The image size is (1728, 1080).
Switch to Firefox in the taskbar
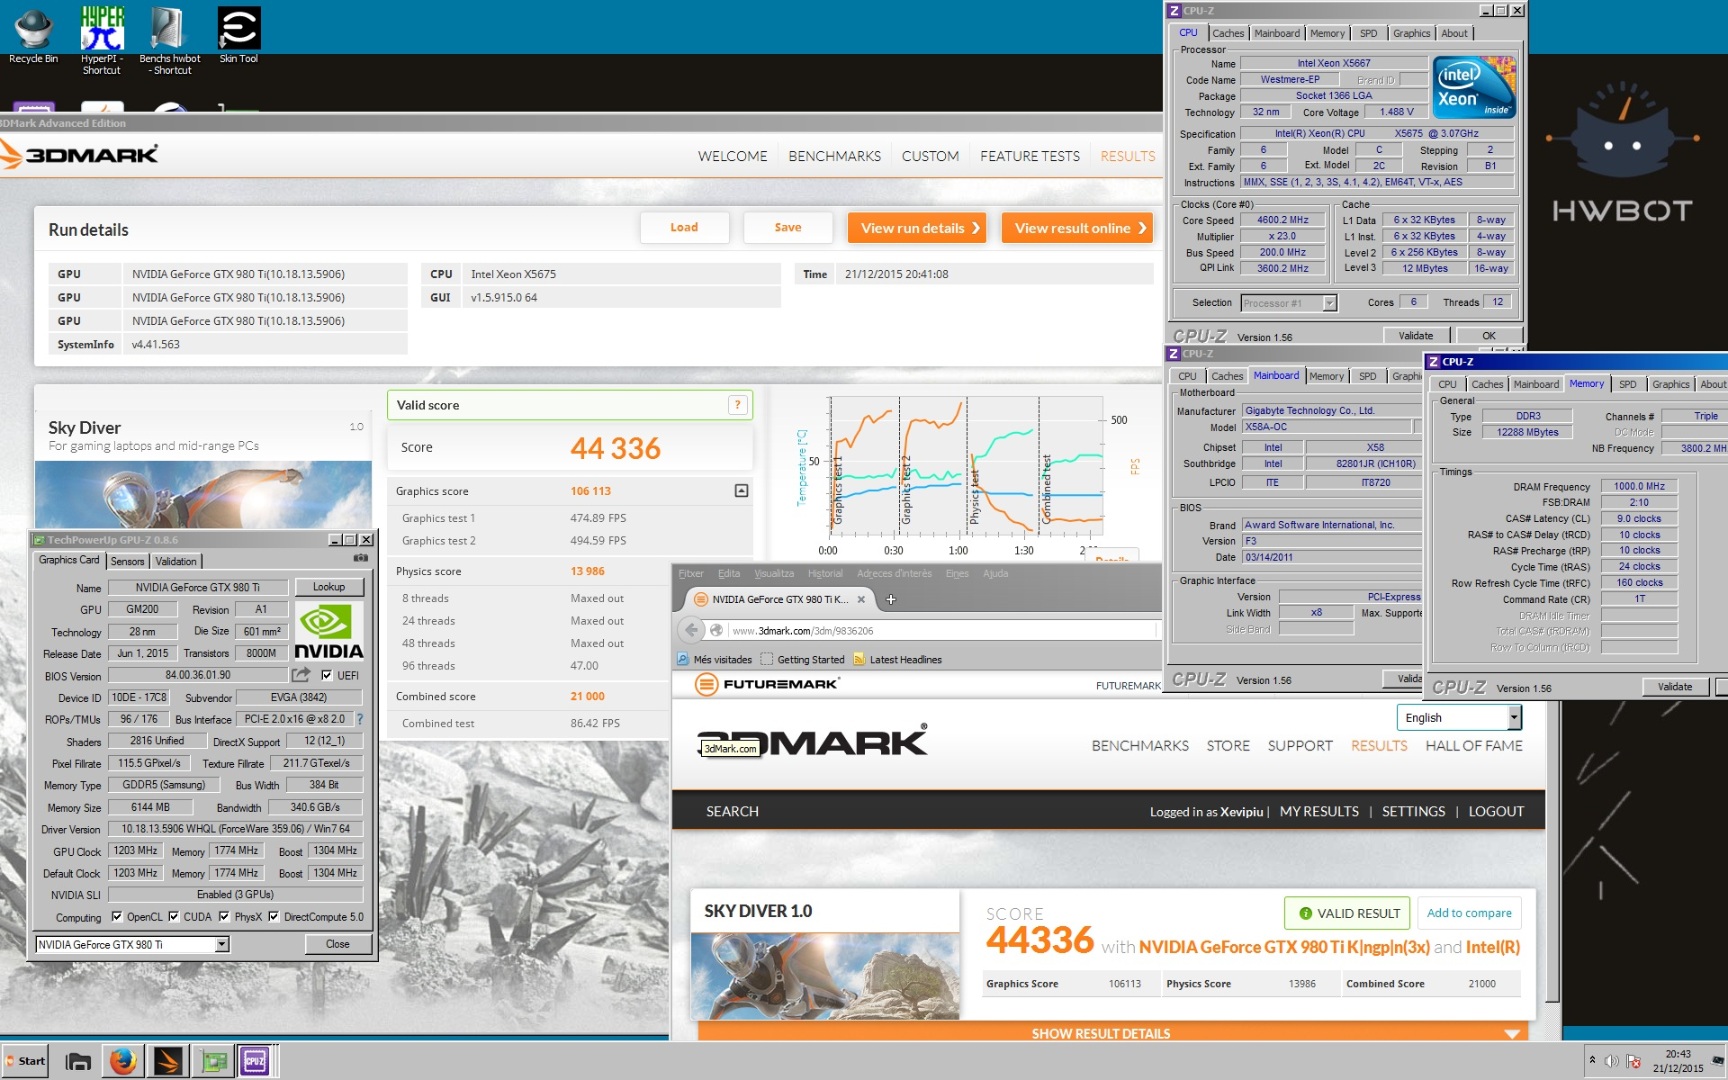[x=123, y=1061]
